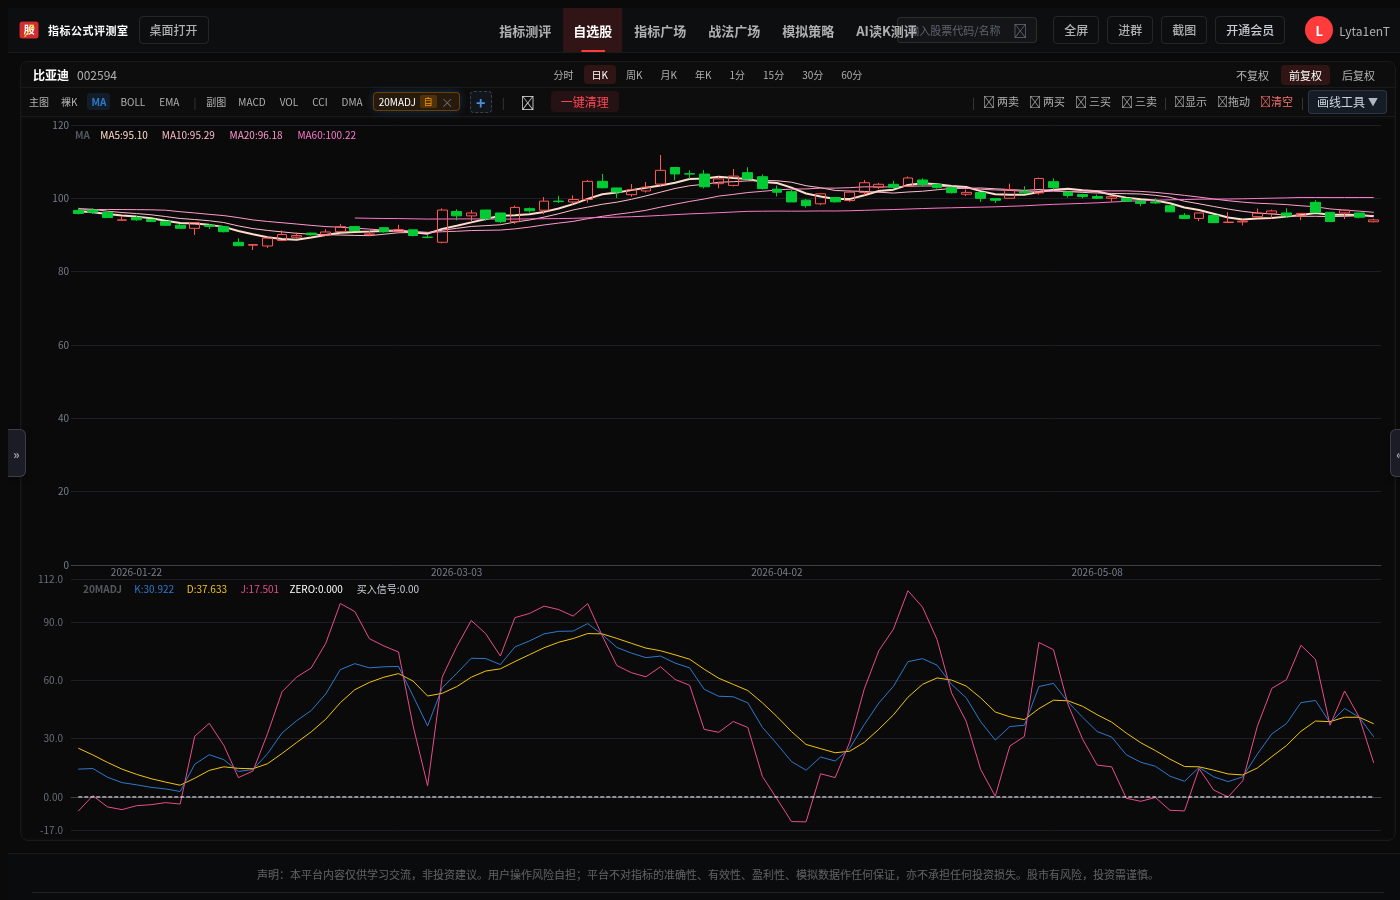Open the right side panel handle
The image size is (1400, 900).
(1395, 454)
